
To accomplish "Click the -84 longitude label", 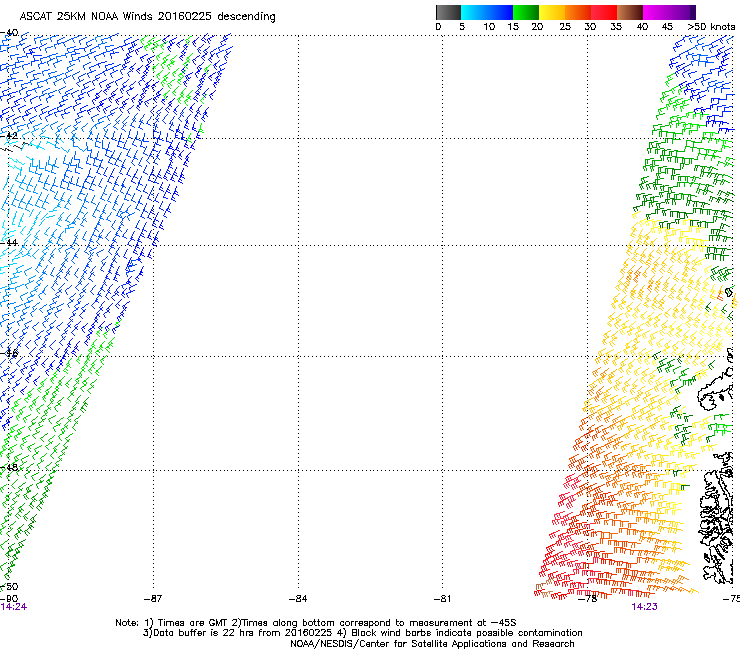I will [298, 599].
